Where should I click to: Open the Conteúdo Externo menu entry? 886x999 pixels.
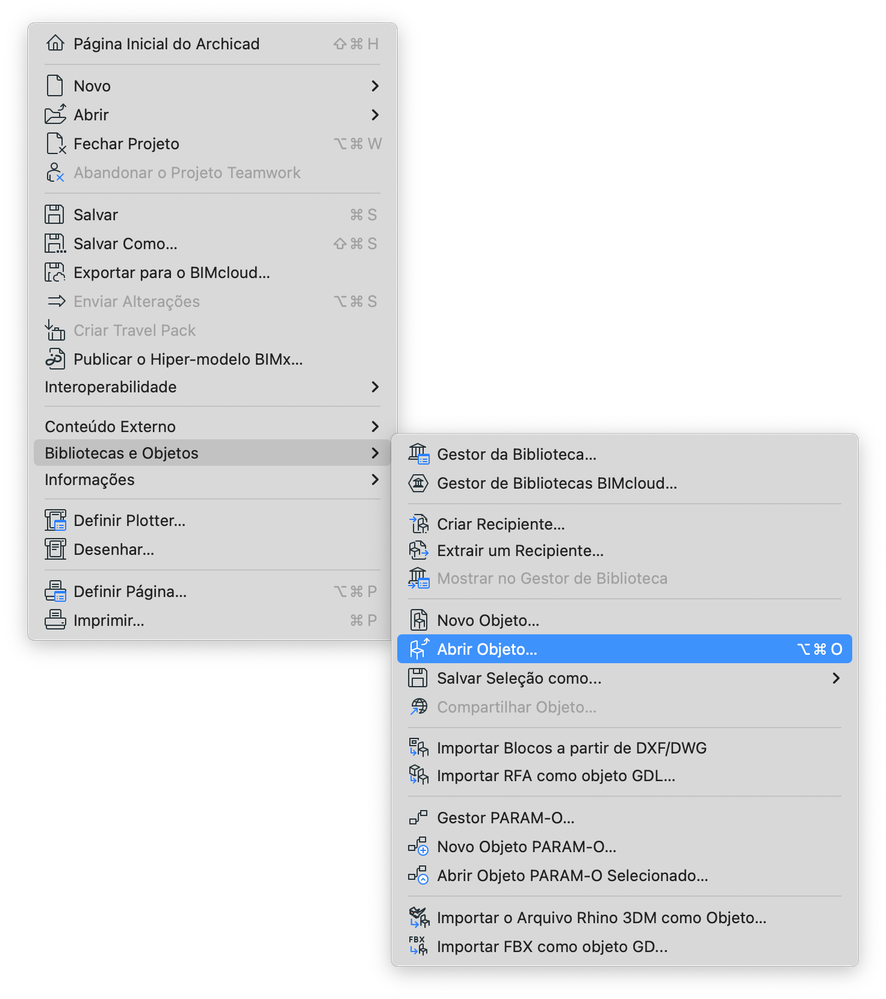tap(212, 426)
